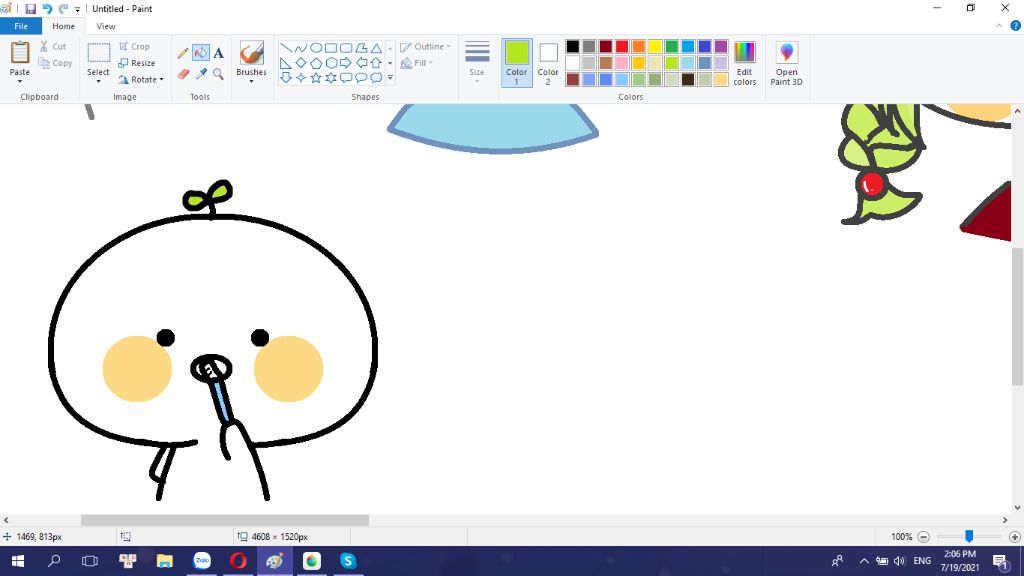
Task: Open the shape Outline dropdown
Action: click(x=426, y=46)
